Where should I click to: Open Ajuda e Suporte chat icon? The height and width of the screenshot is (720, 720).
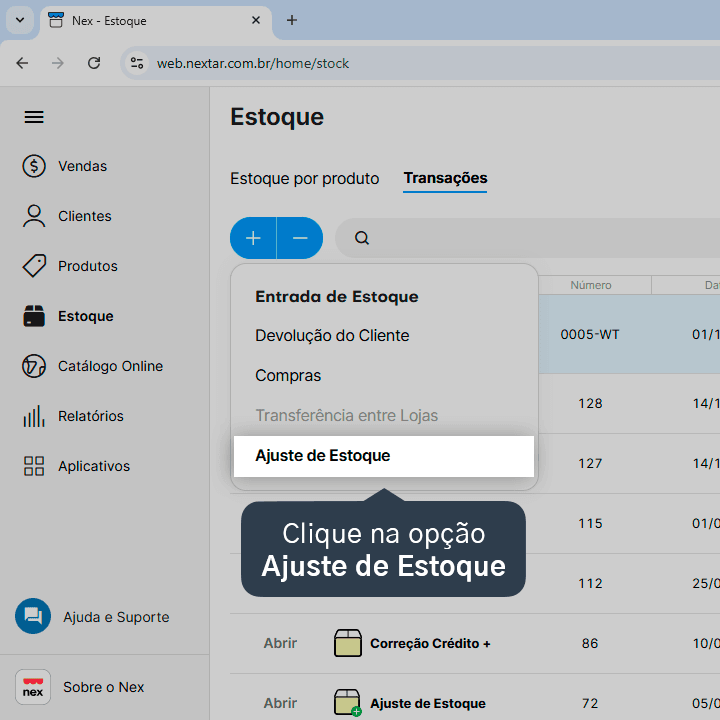pyautogui.click(x=33, y=616)
